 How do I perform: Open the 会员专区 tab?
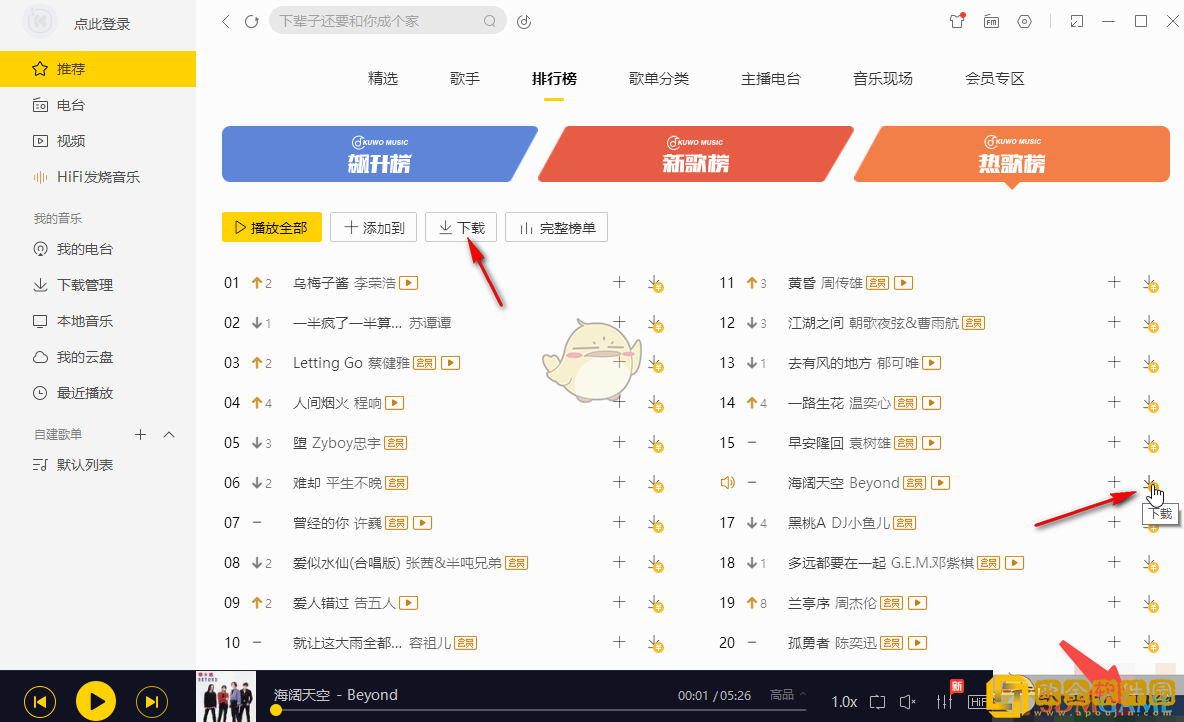click(994, 79)
